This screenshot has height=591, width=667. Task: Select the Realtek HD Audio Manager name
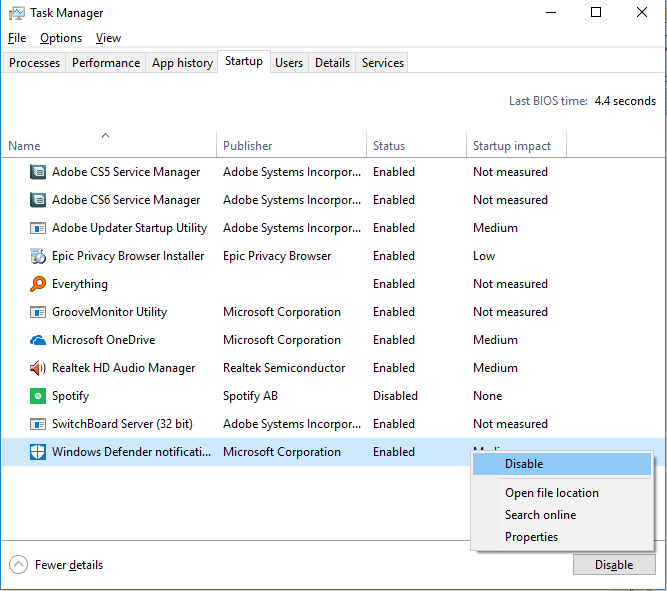pos(123,368)
